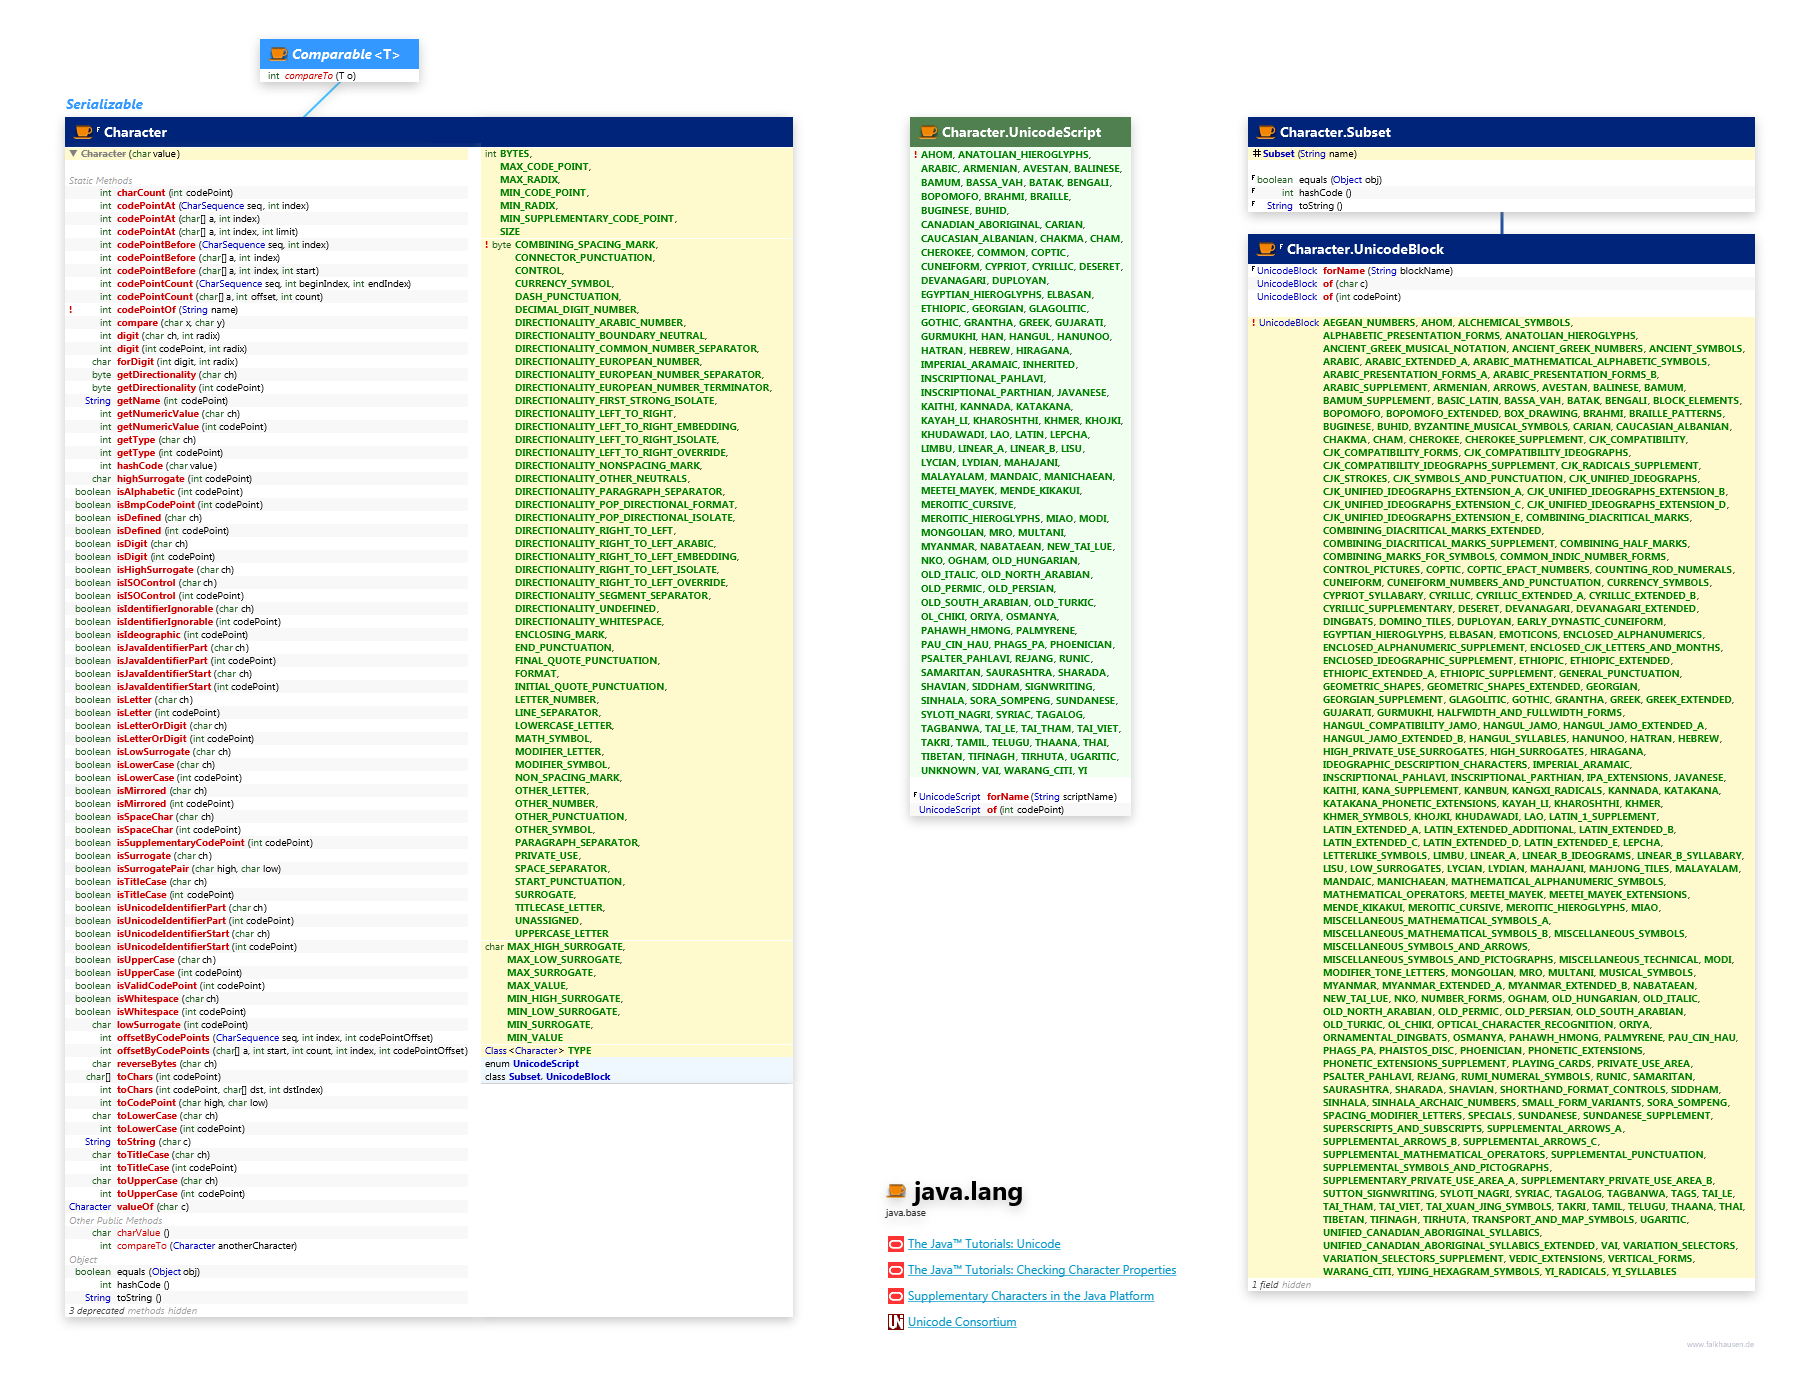
Task: Click forName (String scriptName) in UnicodeScript
Action: click(1052, 797)
